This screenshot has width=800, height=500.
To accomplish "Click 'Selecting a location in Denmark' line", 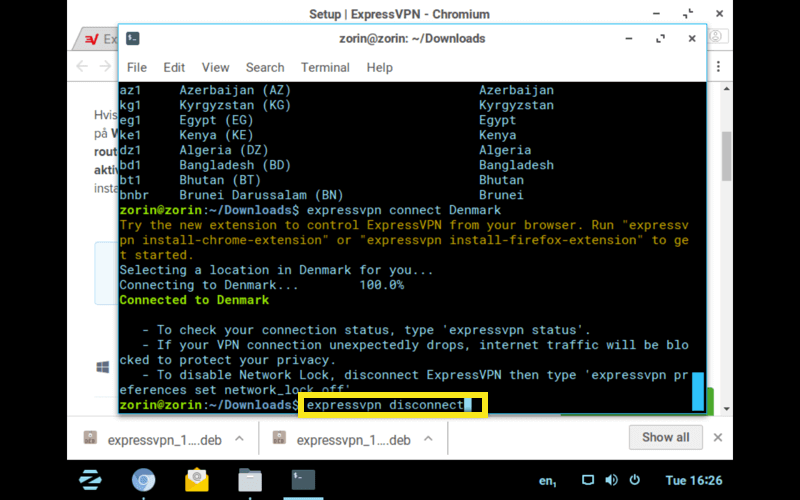I will click(x=277, y=270).
